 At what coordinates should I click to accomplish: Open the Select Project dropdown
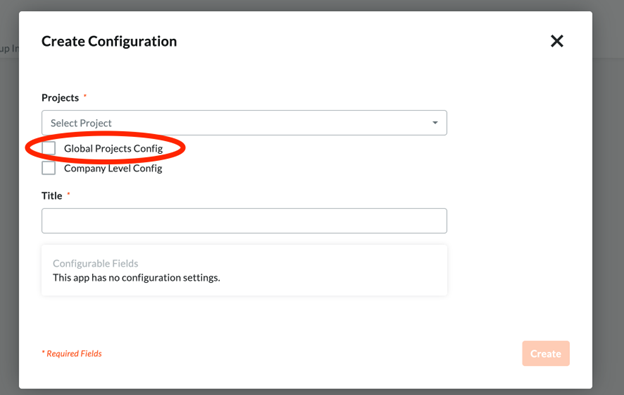[244, 123]
